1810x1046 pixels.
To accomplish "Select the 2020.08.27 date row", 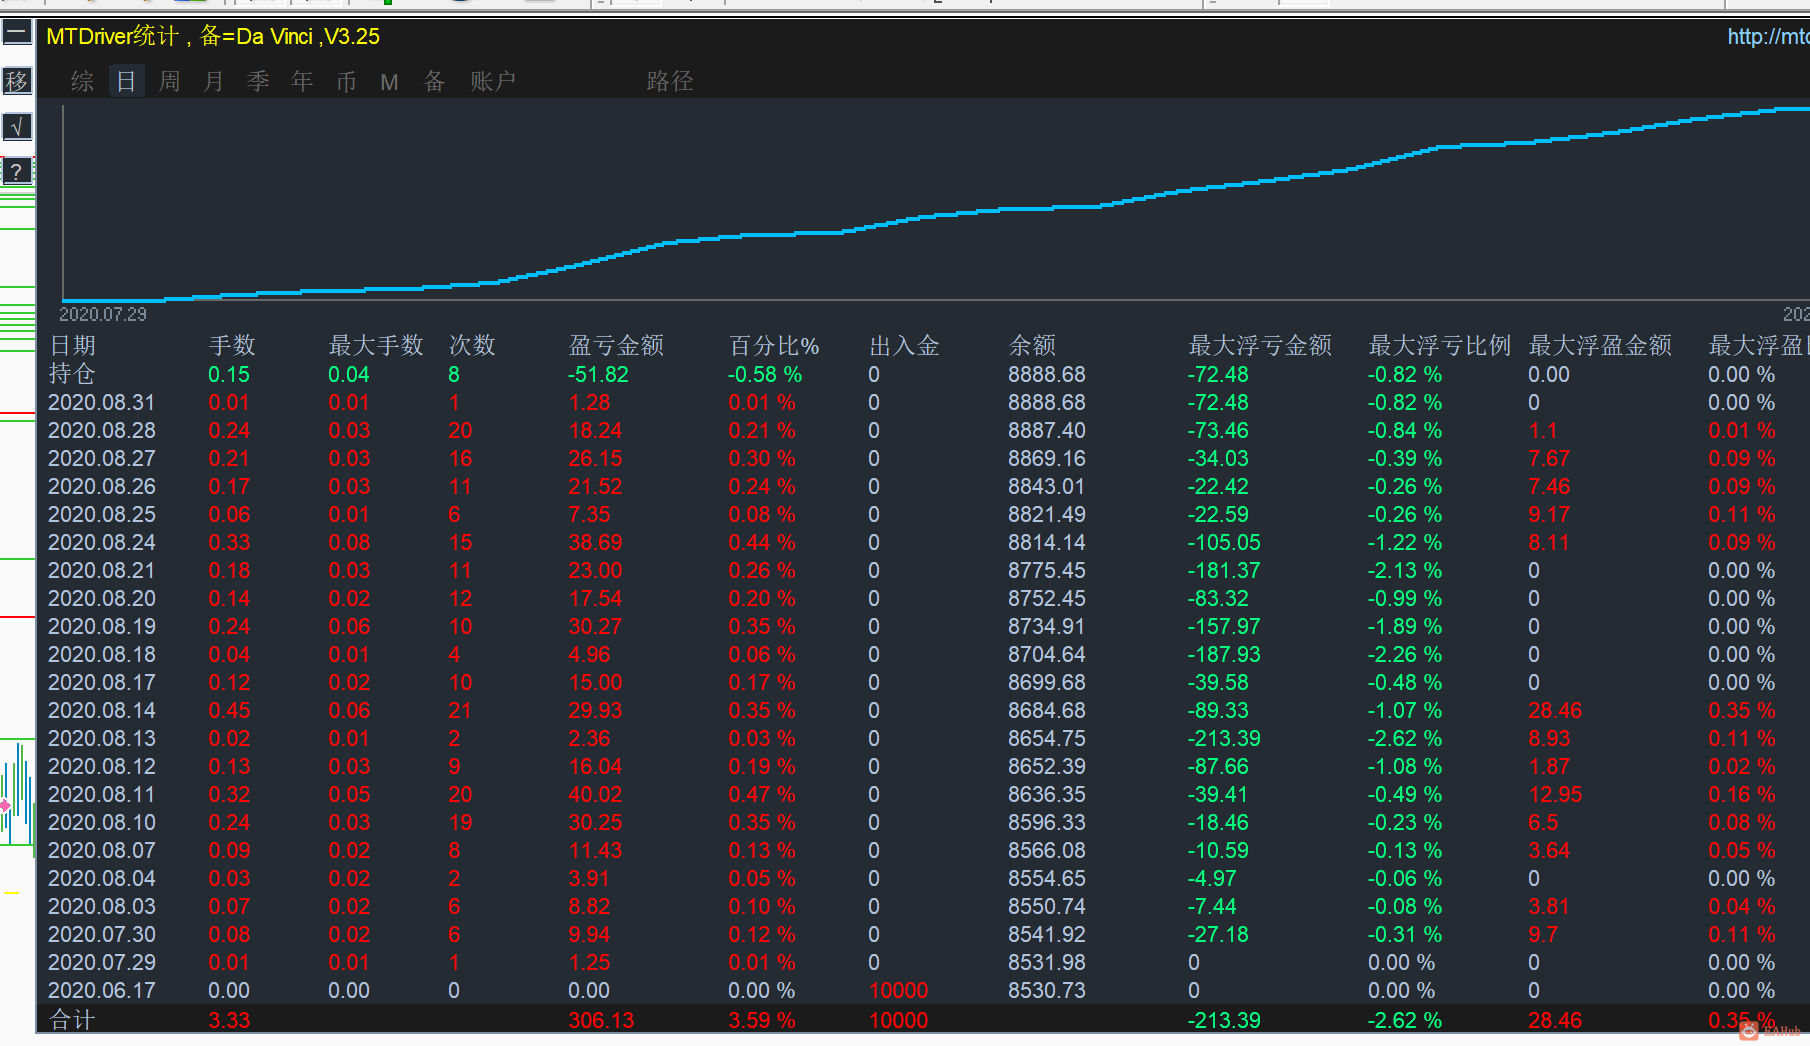I will point(102,458).
